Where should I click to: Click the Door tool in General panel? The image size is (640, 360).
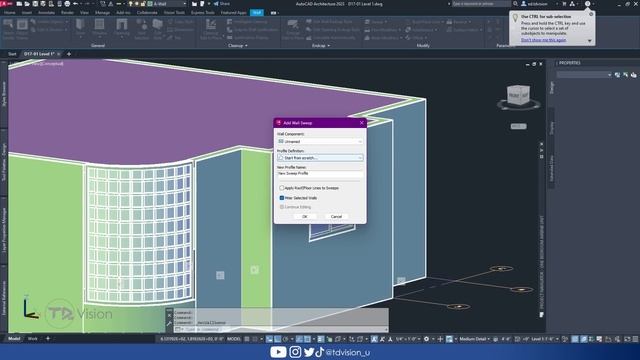80,28
